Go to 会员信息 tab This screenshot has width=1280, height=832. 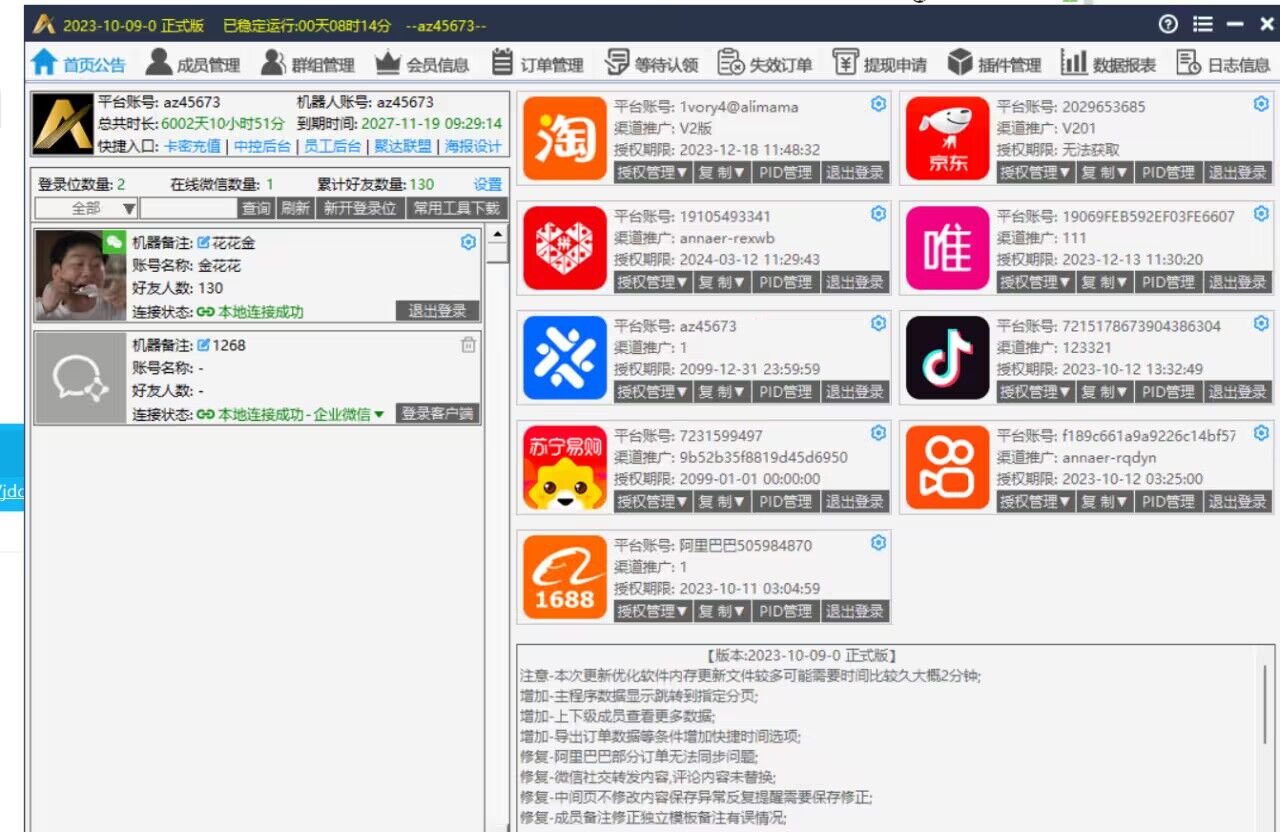tap(422, 64)
